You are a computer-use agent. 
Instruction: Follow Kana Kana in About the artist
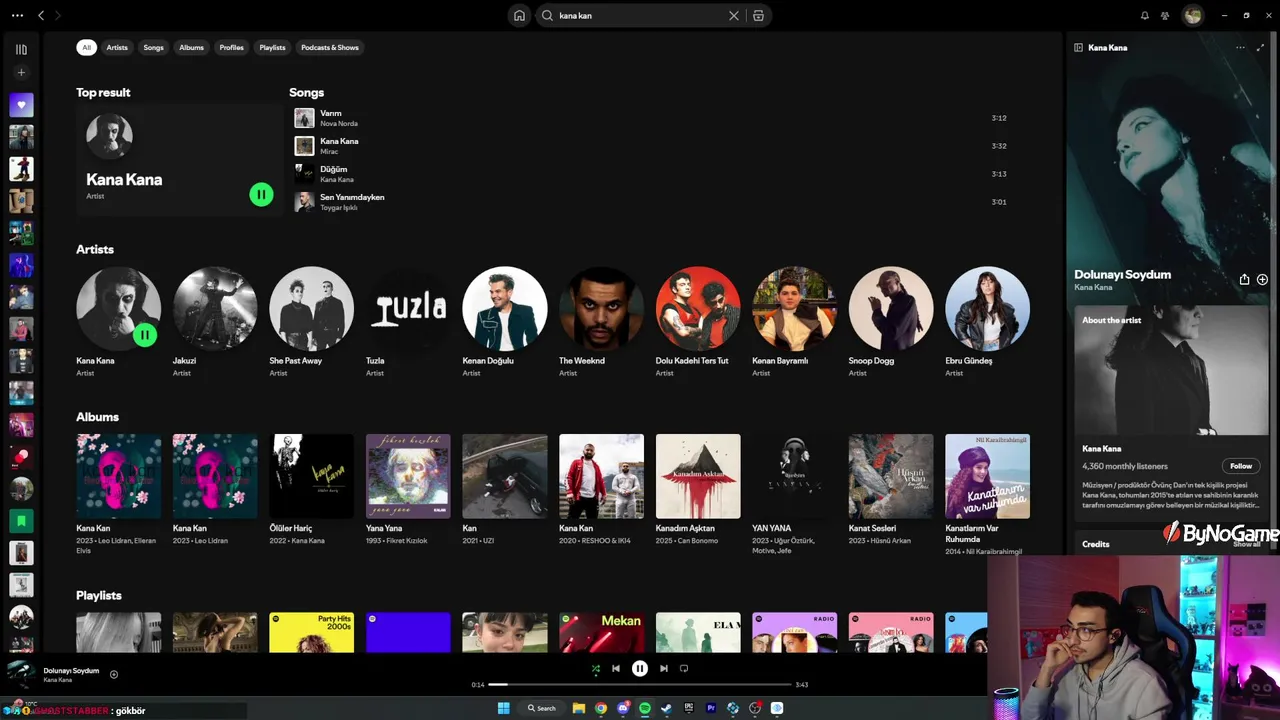(x=1241, y=466)
